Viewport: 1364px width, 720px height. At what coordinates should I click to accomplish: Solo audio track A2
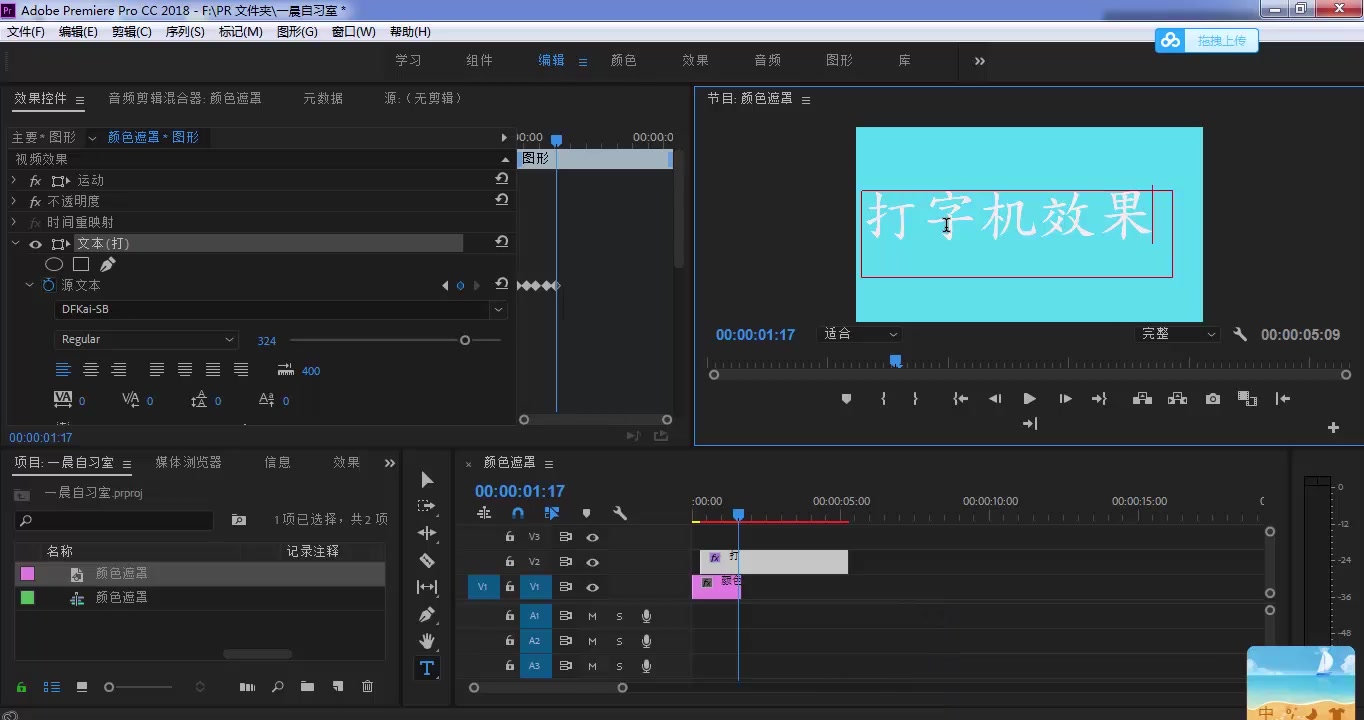[619, 641]
